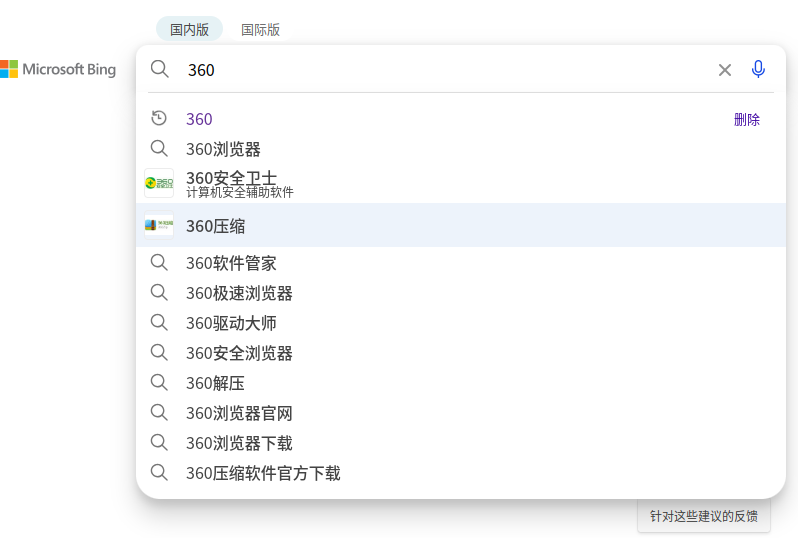Viewport: 798px width, 538px height.
Task: Select the suggestion 360浏览器官网
Action: [461, 413]
